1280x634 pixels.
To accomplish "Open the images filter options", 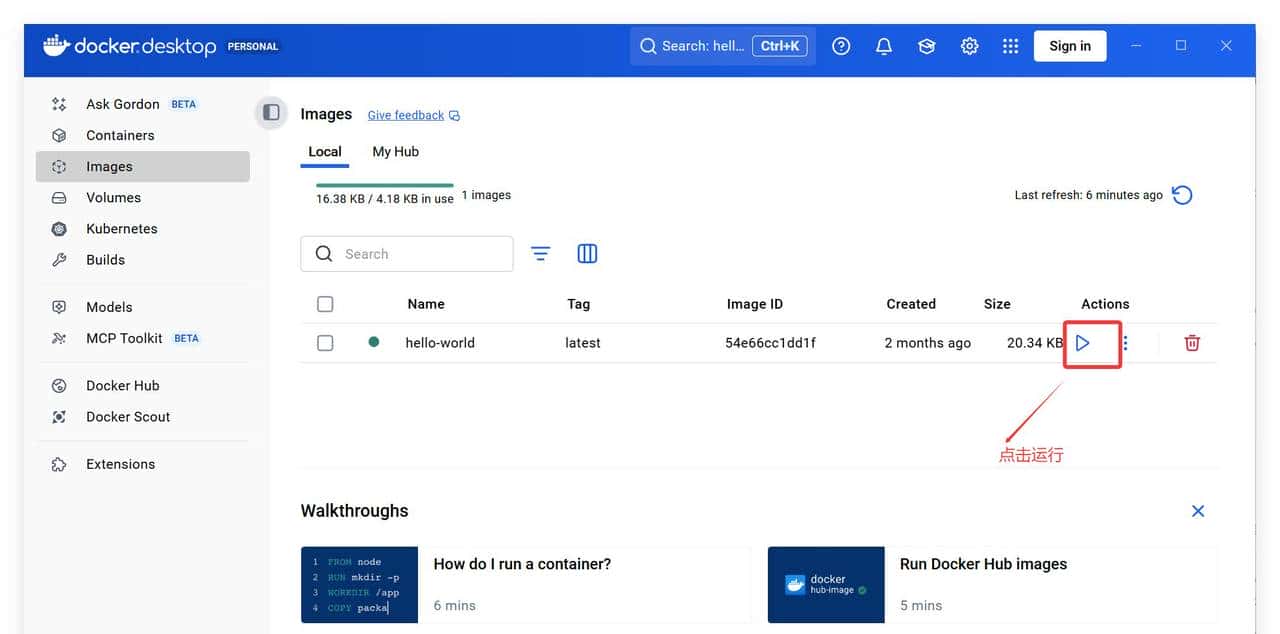I will [x=541, y=253].
